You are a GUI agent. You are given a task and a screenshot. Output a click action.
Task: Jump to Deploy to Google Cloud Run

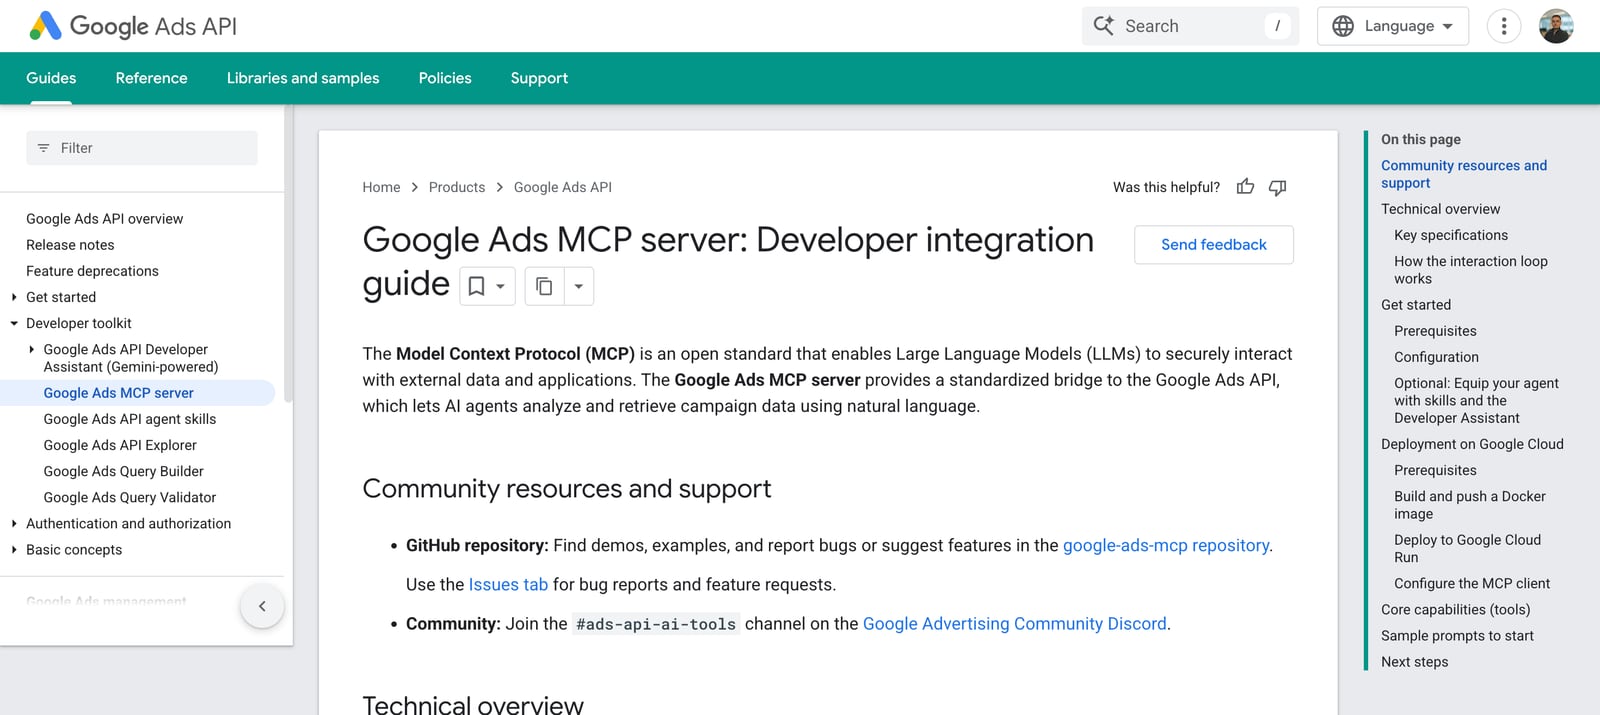[x=1468, y=548]
